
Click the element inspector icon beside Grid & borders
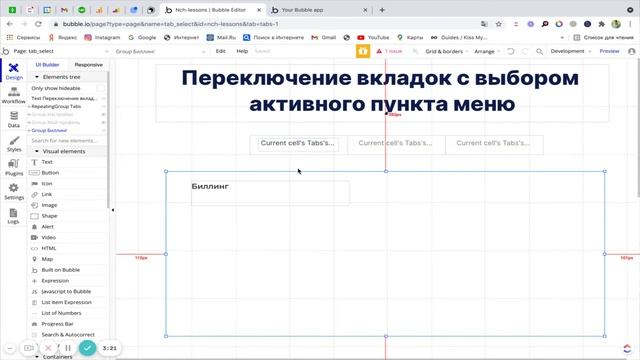(415, 51)
